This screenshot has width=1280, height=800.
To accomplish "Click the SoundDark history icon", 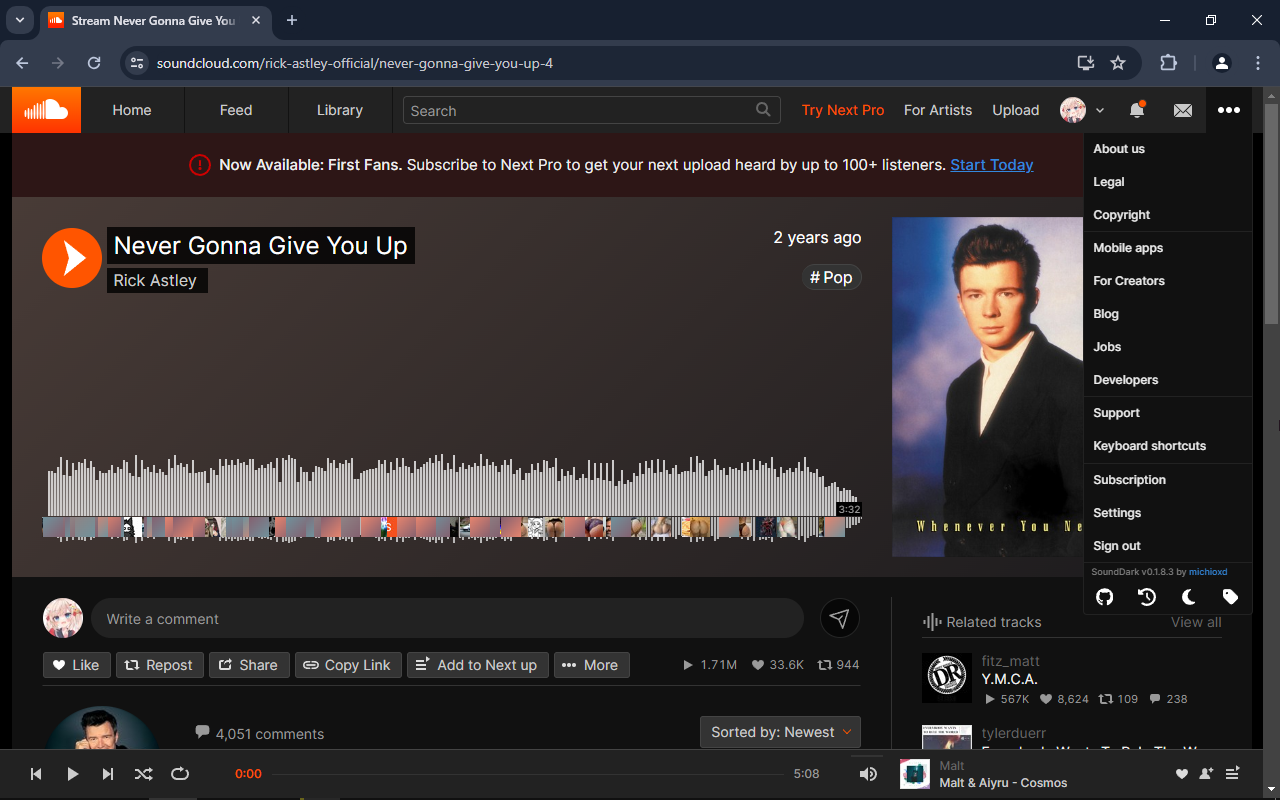I will (1147, 597).
